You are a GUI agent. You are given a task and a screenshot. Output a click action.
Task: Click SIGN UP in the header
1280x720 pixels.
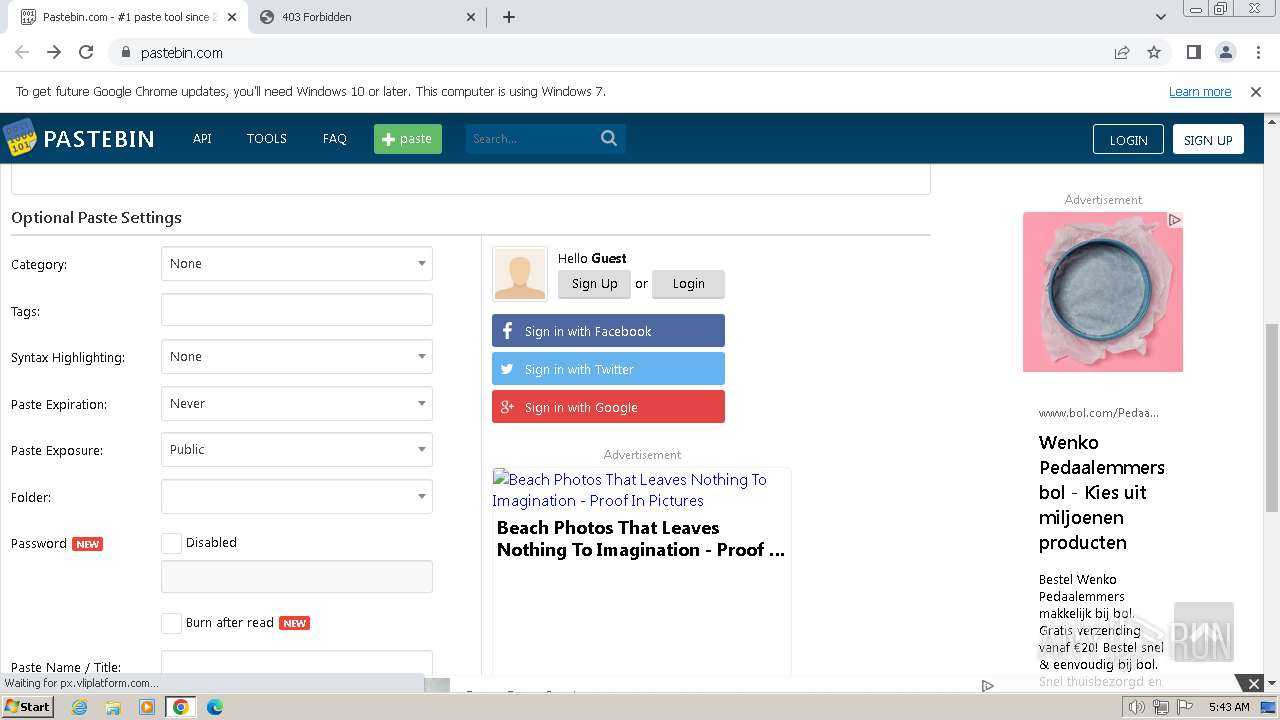(1208, 140)
